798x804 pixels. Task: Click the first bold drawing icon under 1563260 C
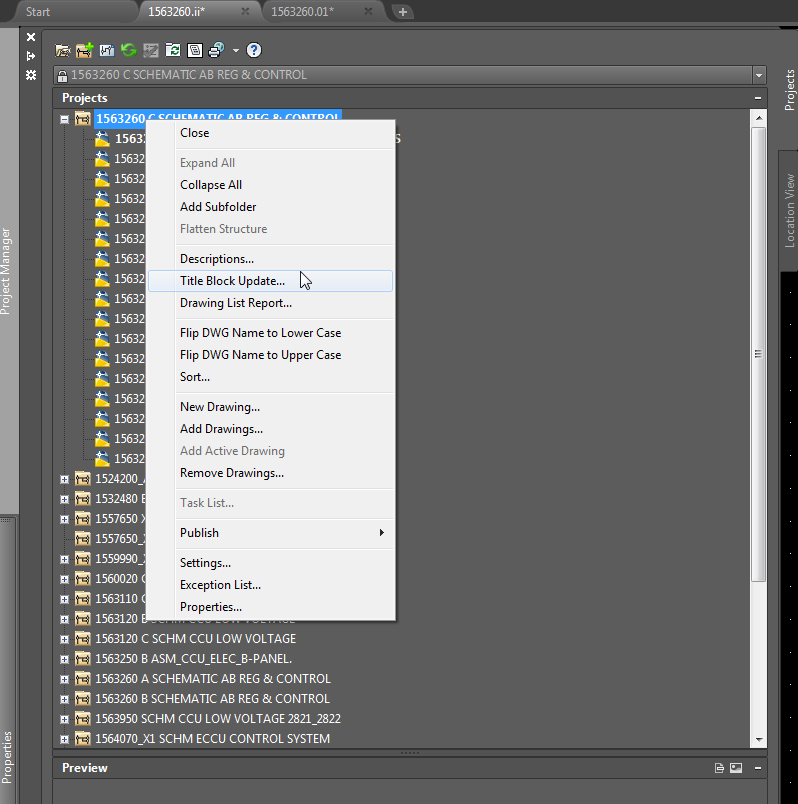102,138
